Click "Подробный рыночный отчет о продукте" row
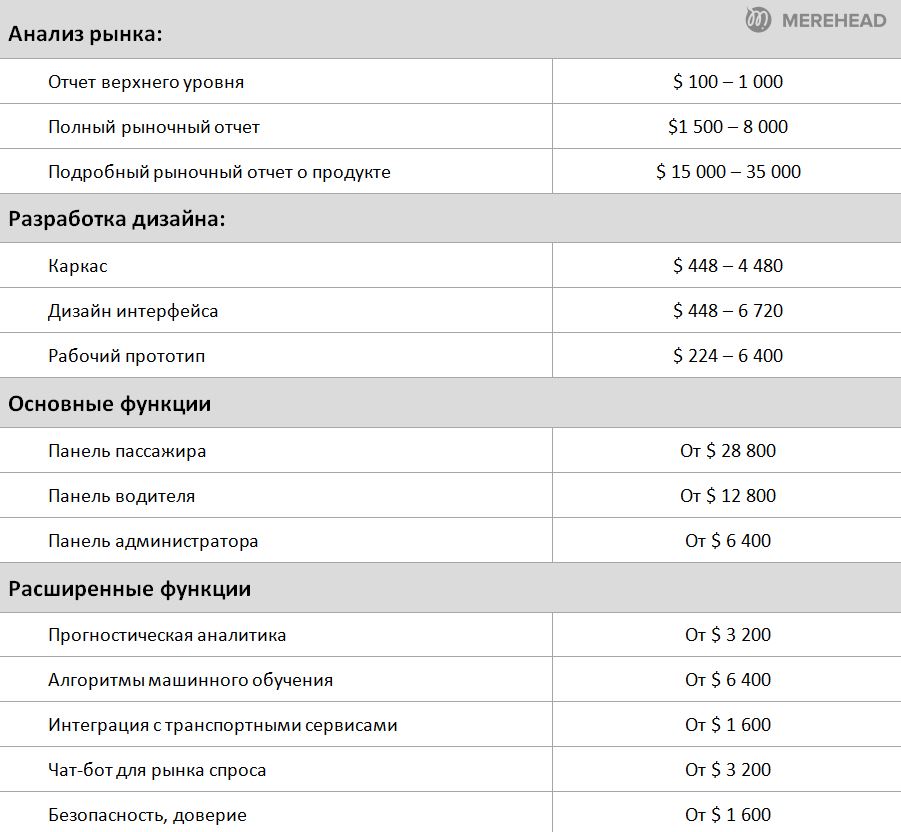The image size is (901, 832). tap(219, 172)
